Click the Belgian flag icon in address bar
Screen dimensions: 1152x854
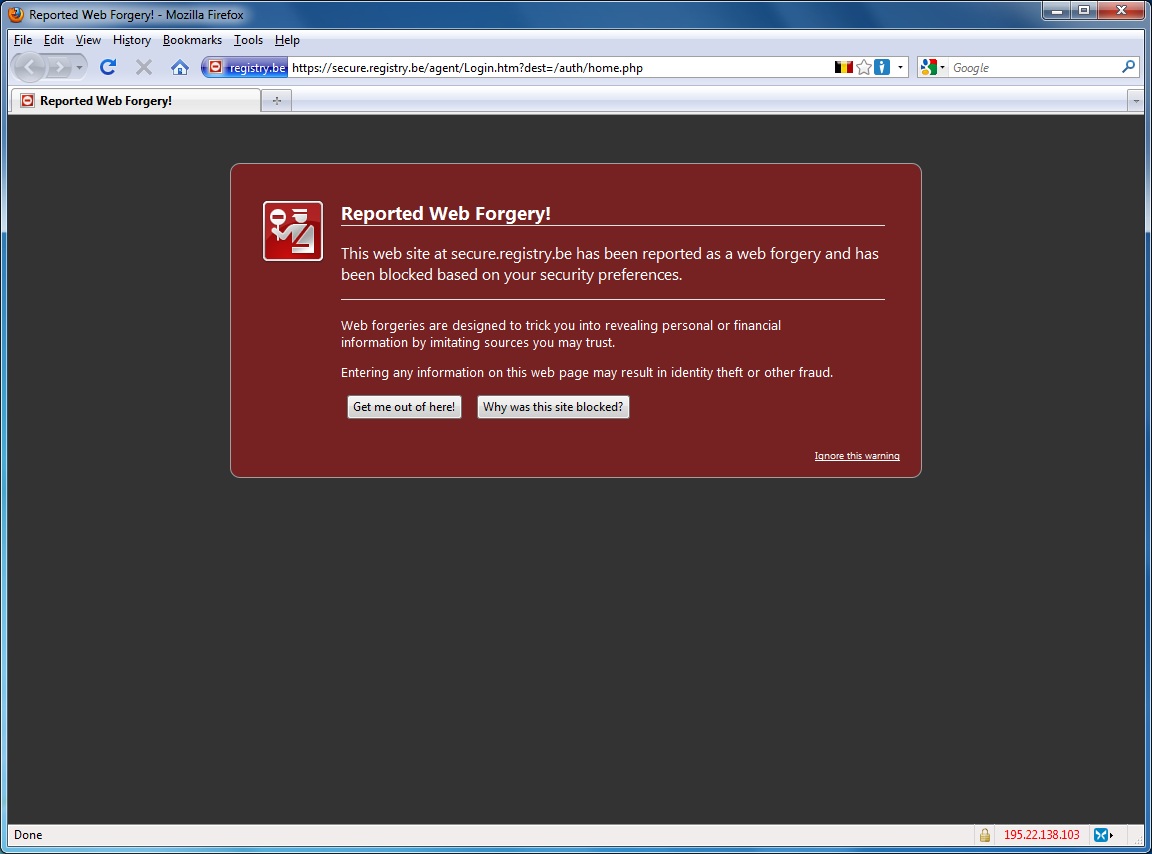[844, 67]
